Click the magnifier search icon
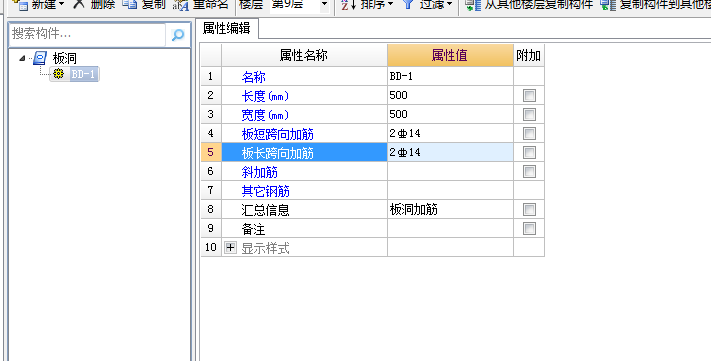Viewport: 711px width, 361px height. tap(178, 34)
